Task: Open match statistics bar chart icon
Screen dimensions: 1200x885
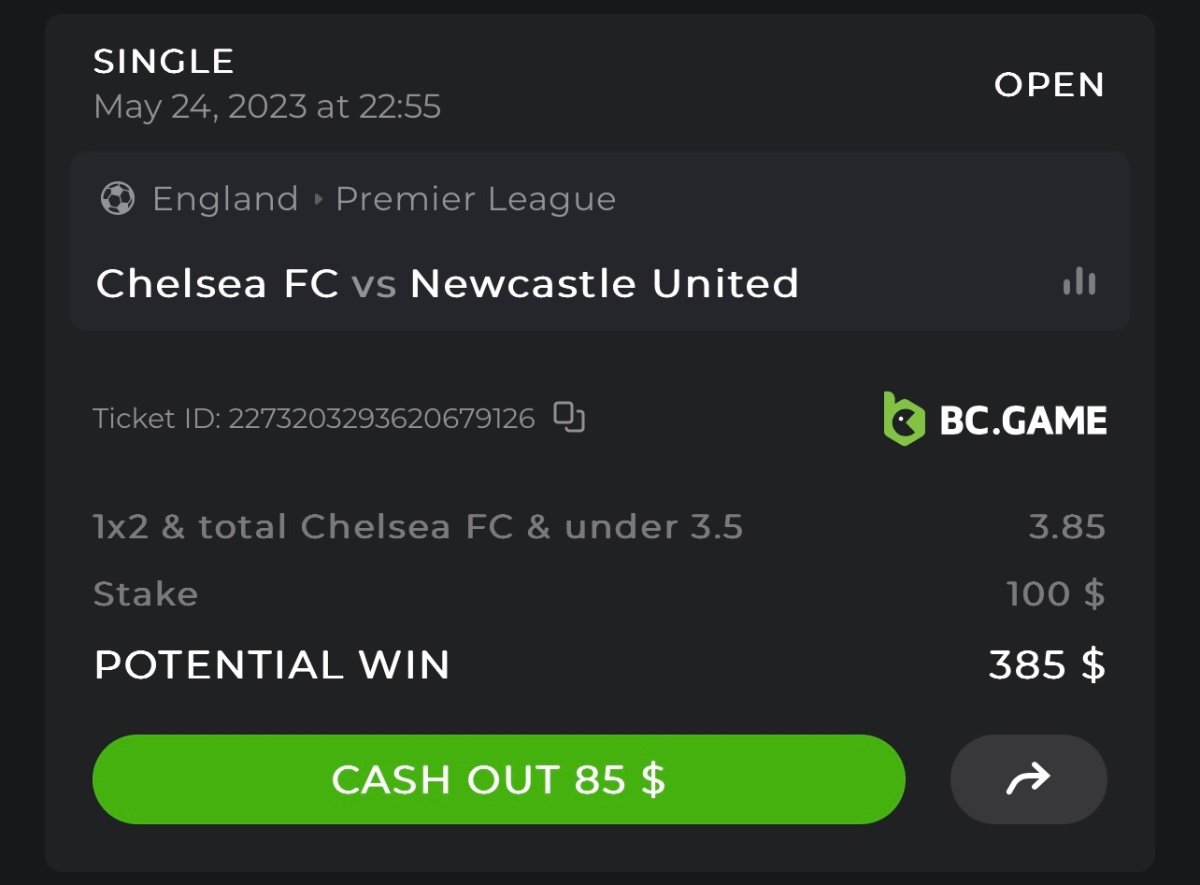Action: [x=1079, y=284]
